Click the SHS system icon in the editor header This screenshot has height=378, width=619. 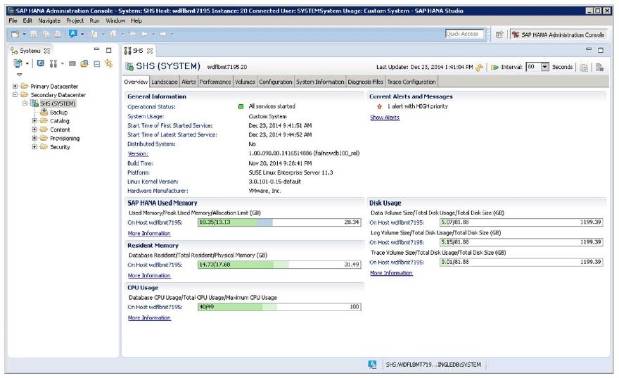(129, 67)
